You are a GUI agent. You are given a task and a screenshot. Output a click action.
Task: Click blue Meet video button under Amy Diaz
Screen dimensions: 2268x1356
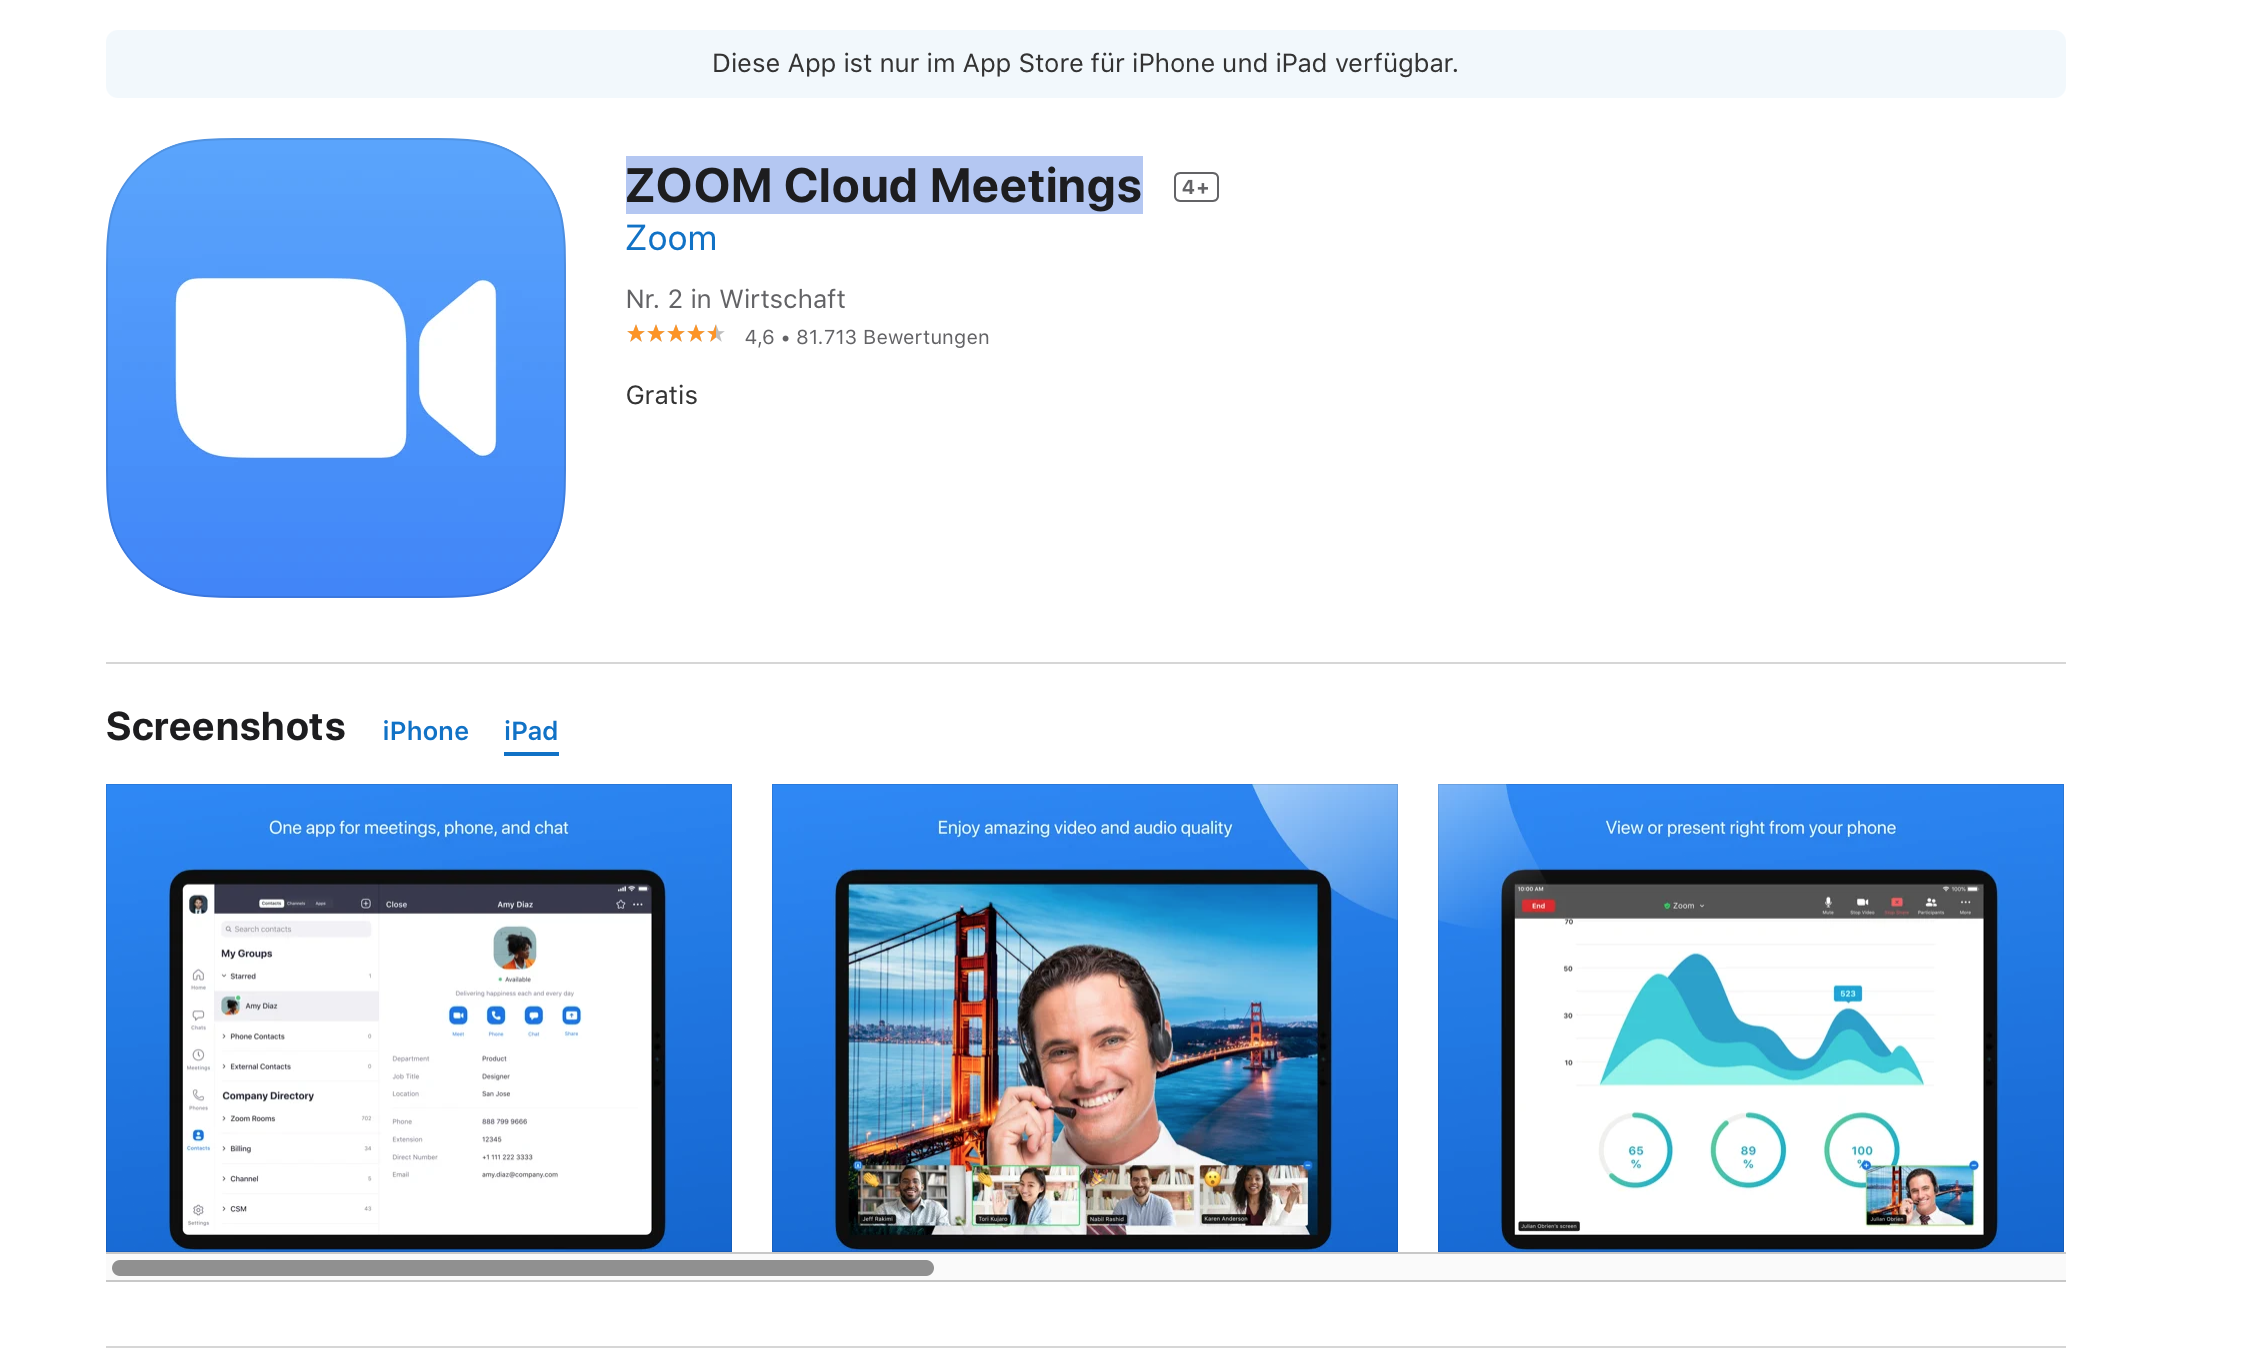(458, 1015)
